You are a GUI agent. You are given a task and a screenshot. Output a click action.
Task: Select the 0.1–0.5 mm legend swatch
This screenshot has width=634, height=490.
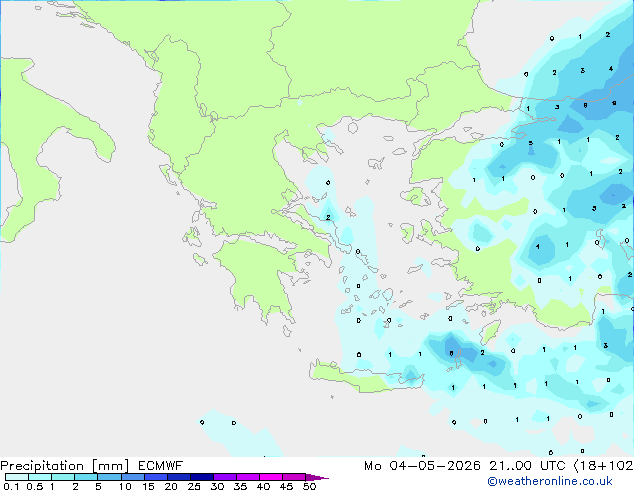point(17,477)
